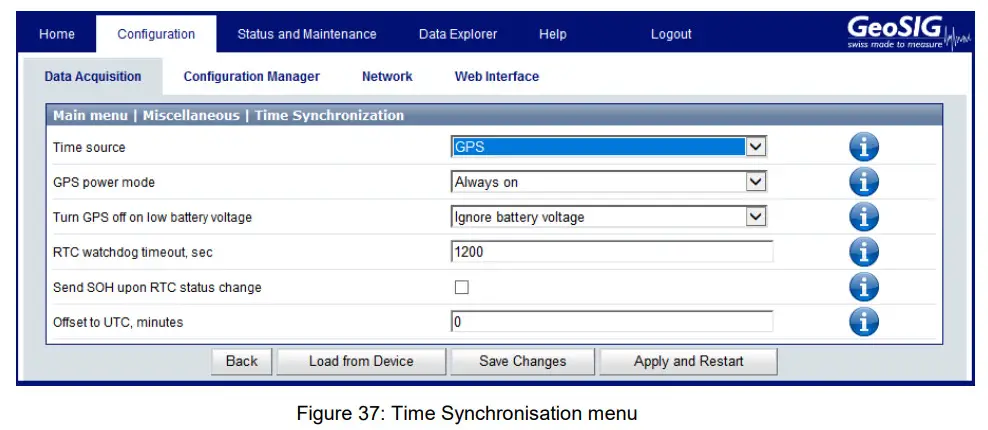Open info for GPS power mode

864,182
